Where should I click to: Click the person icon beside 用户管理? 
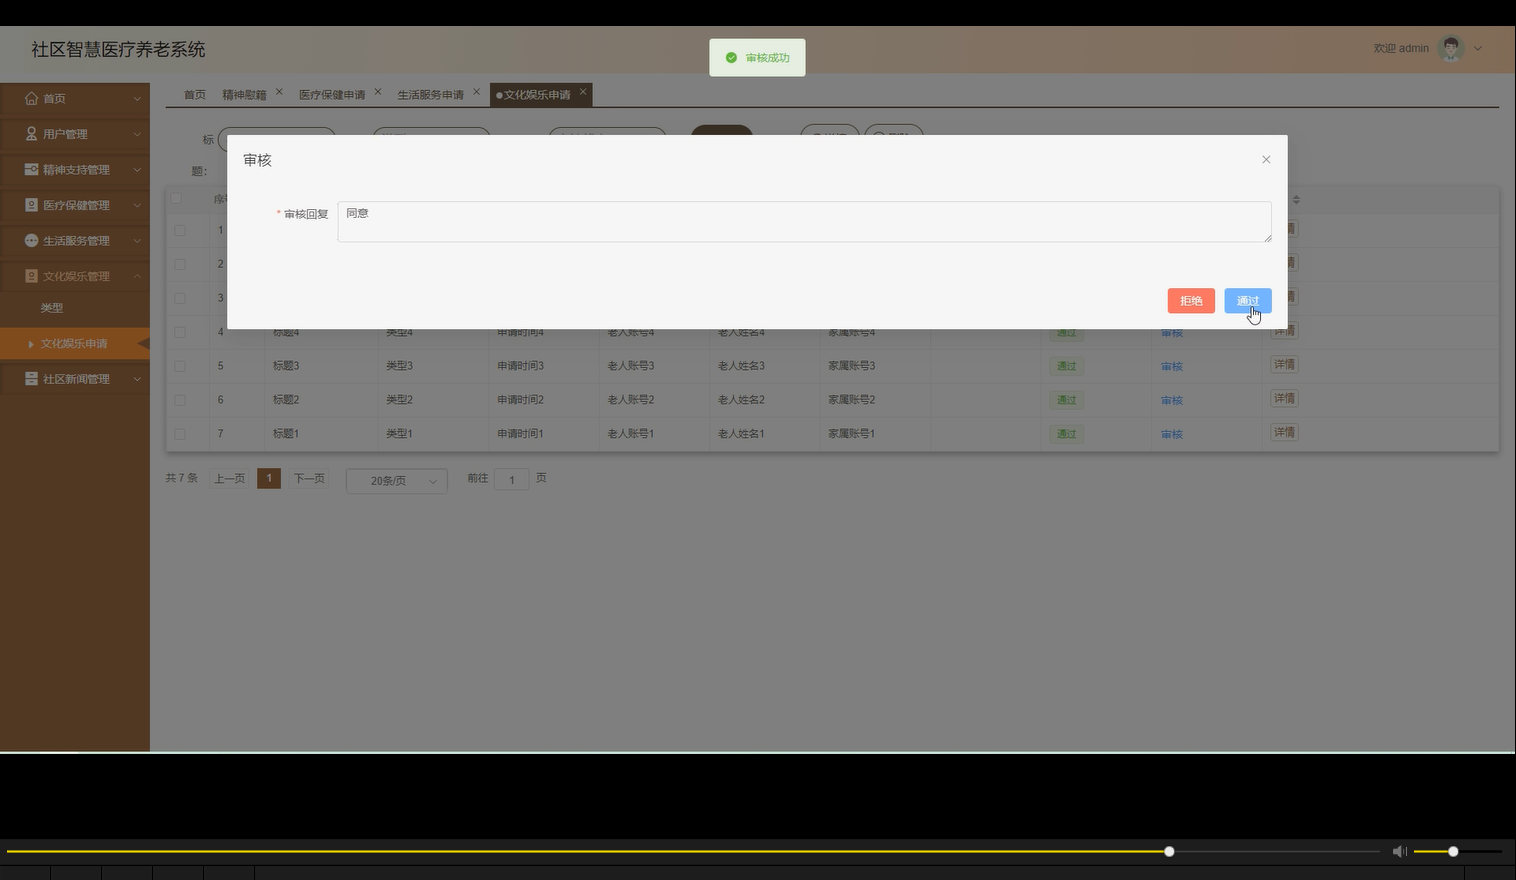[x=31, y=134]
